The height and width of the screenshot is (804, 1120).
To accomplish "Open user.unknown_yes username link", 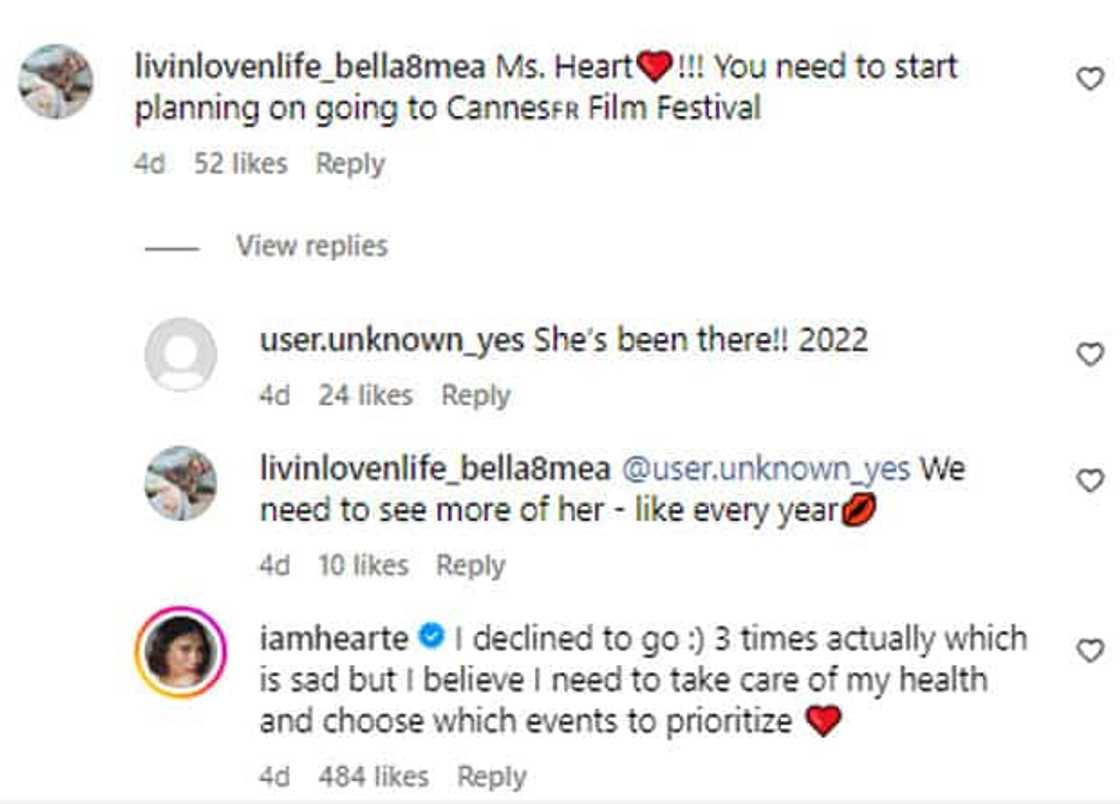I will pos(391,341).
